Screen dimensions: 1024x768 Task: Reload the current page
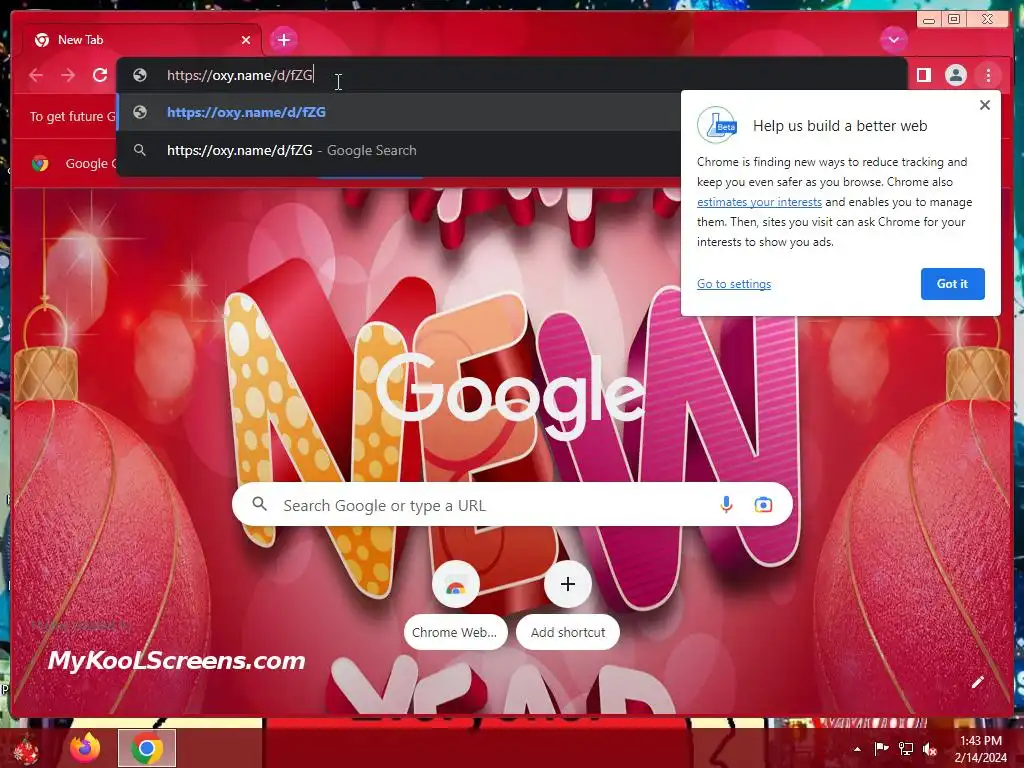pyautogui.click(x=100, y=75)
